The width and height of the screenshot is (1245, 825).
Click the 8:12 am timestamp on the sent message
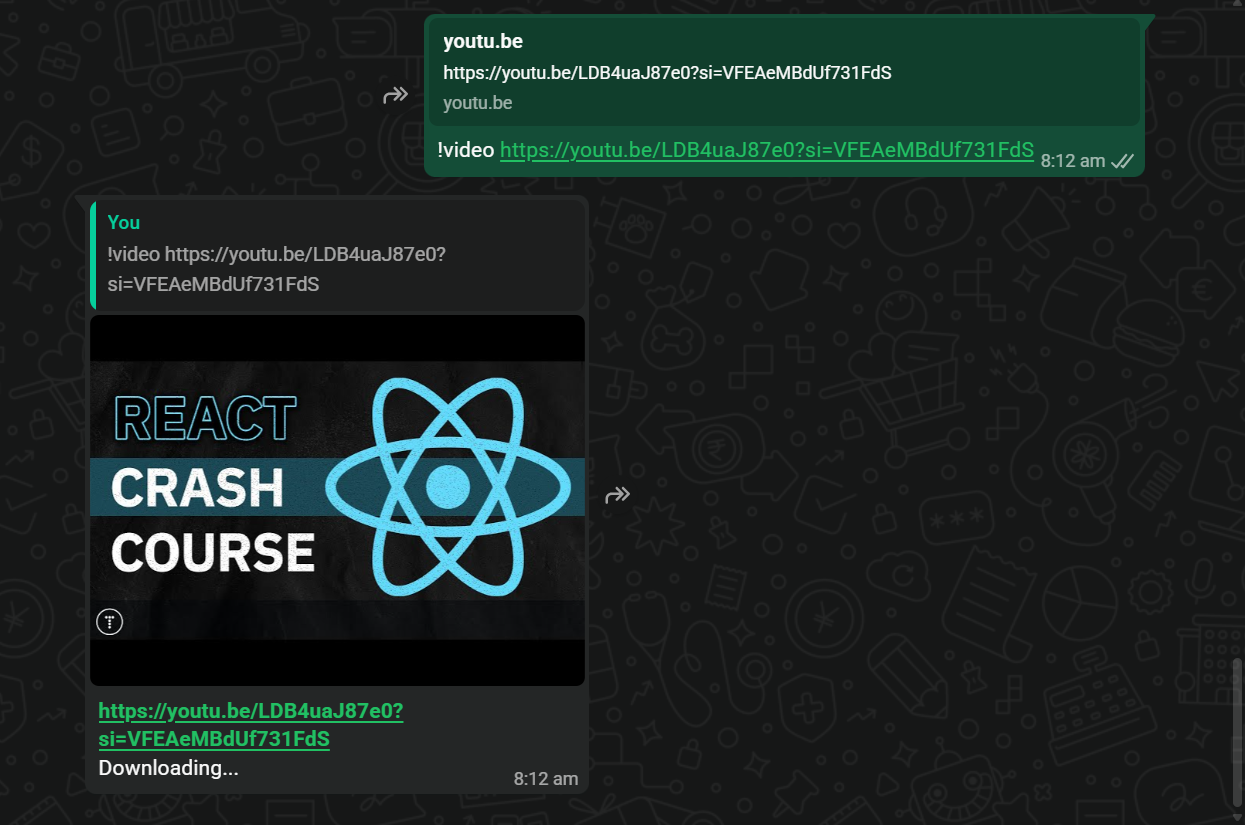tap(1072, 161)
